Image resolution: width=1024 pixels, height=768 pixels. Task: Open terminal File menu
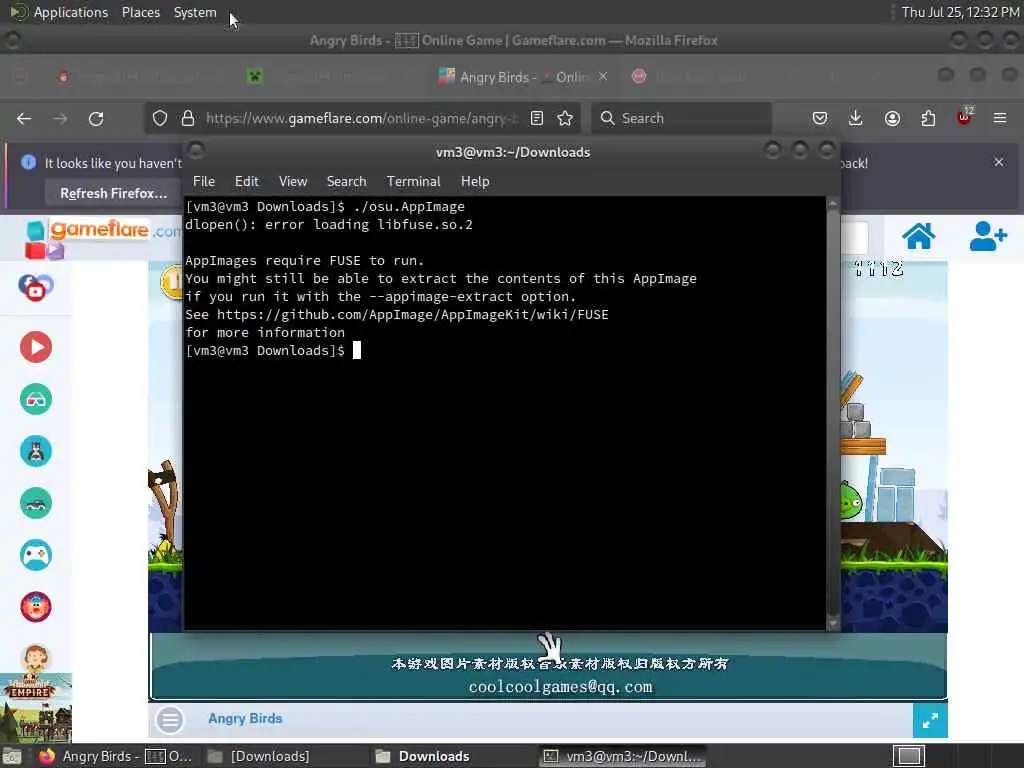tap(204, 182)
